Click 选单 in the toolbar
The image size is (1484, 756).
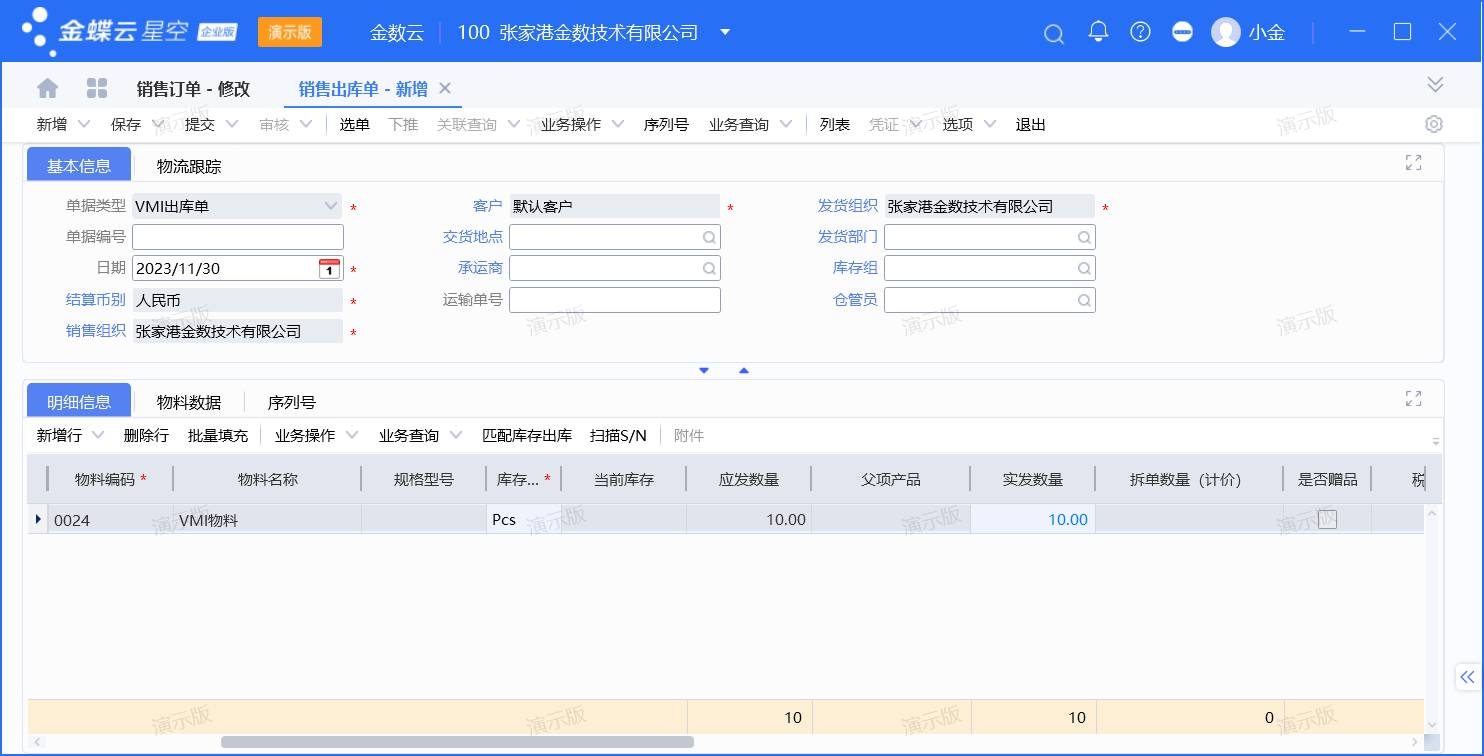(x=355, y=125)
